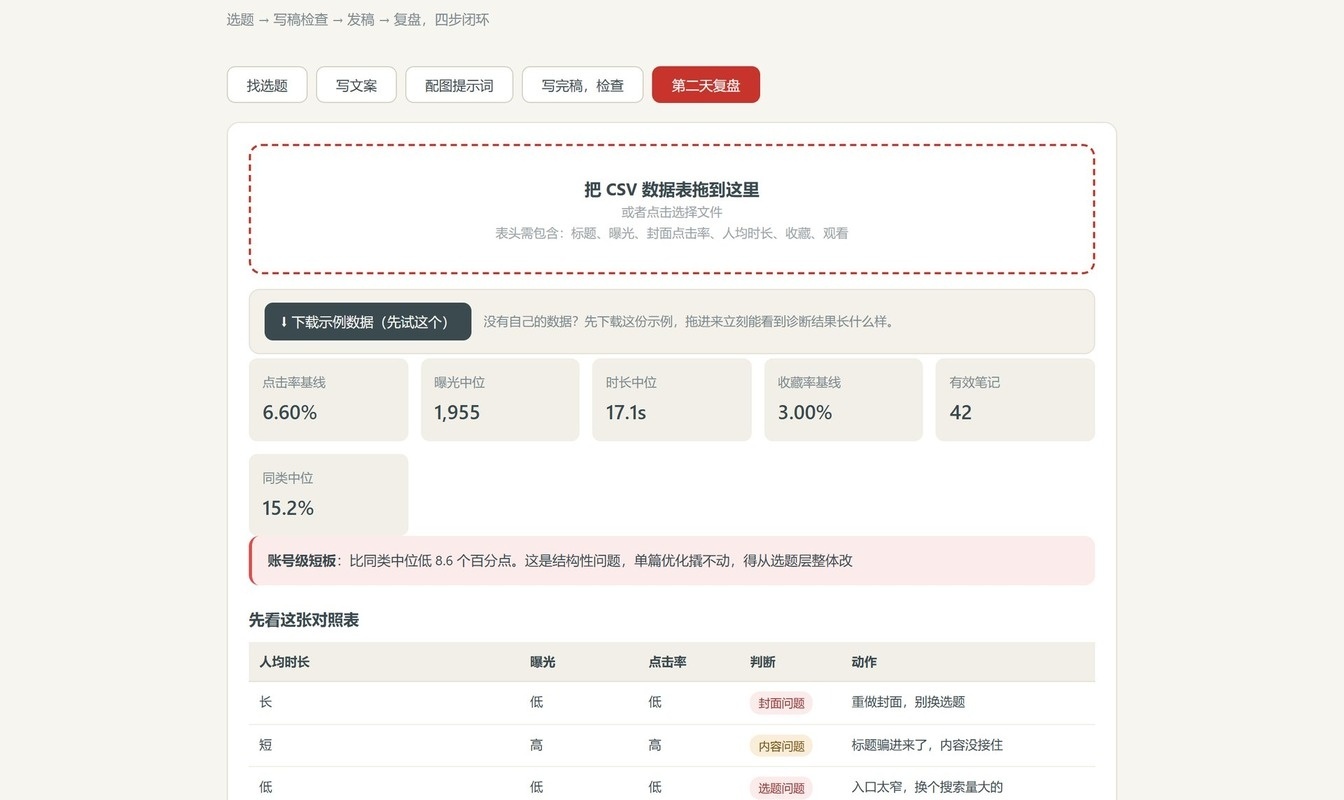Click the 重做封面，别换选题 action cell
Viewport: 1344px width, 800px height.
pos(908,702)
